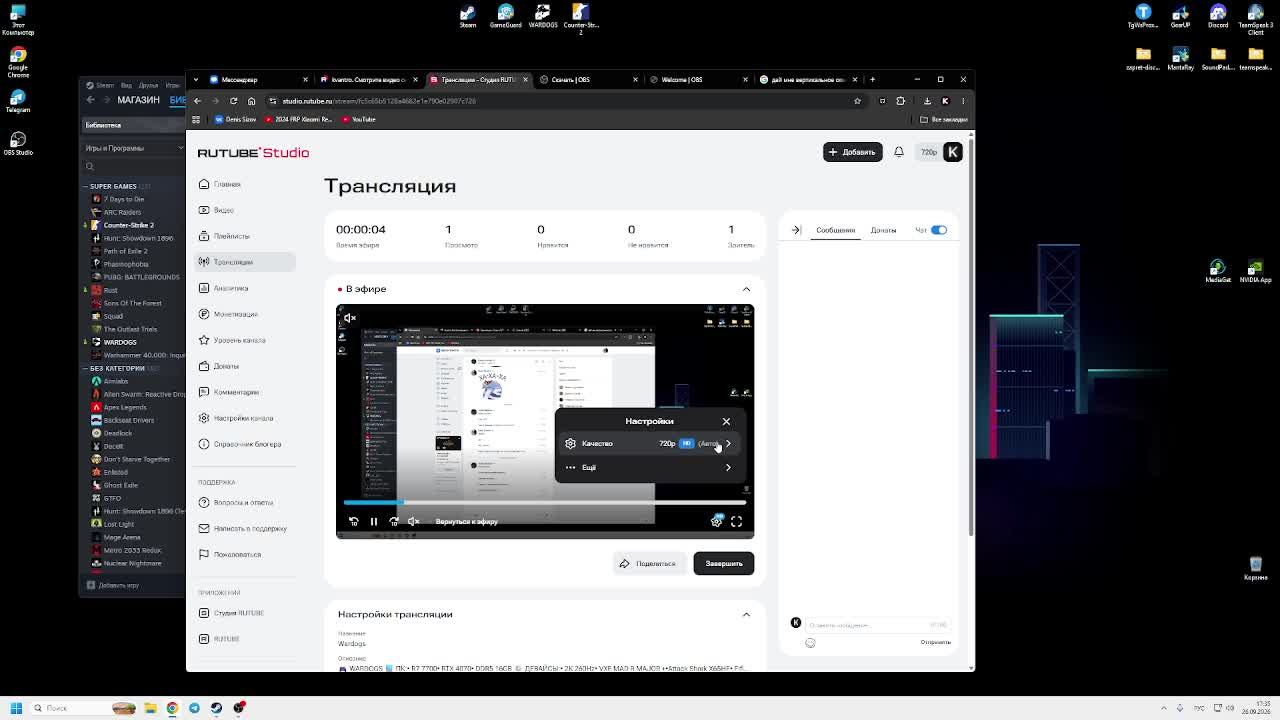Open the OBS Studio desktop shortcut
Viewport: 1280px width, 720px height.
click(18, 143)
